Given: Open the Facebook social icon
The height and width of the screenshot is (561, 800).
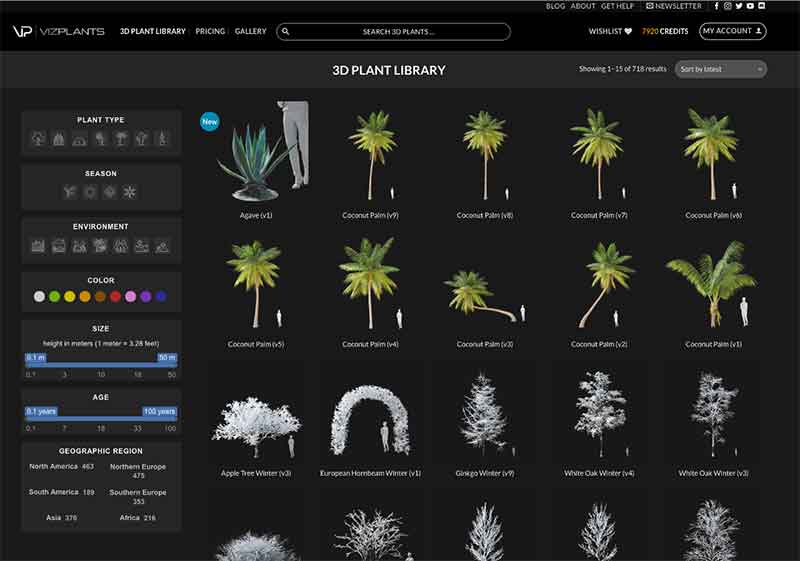Looking at the screenshot, I should 716,6.
